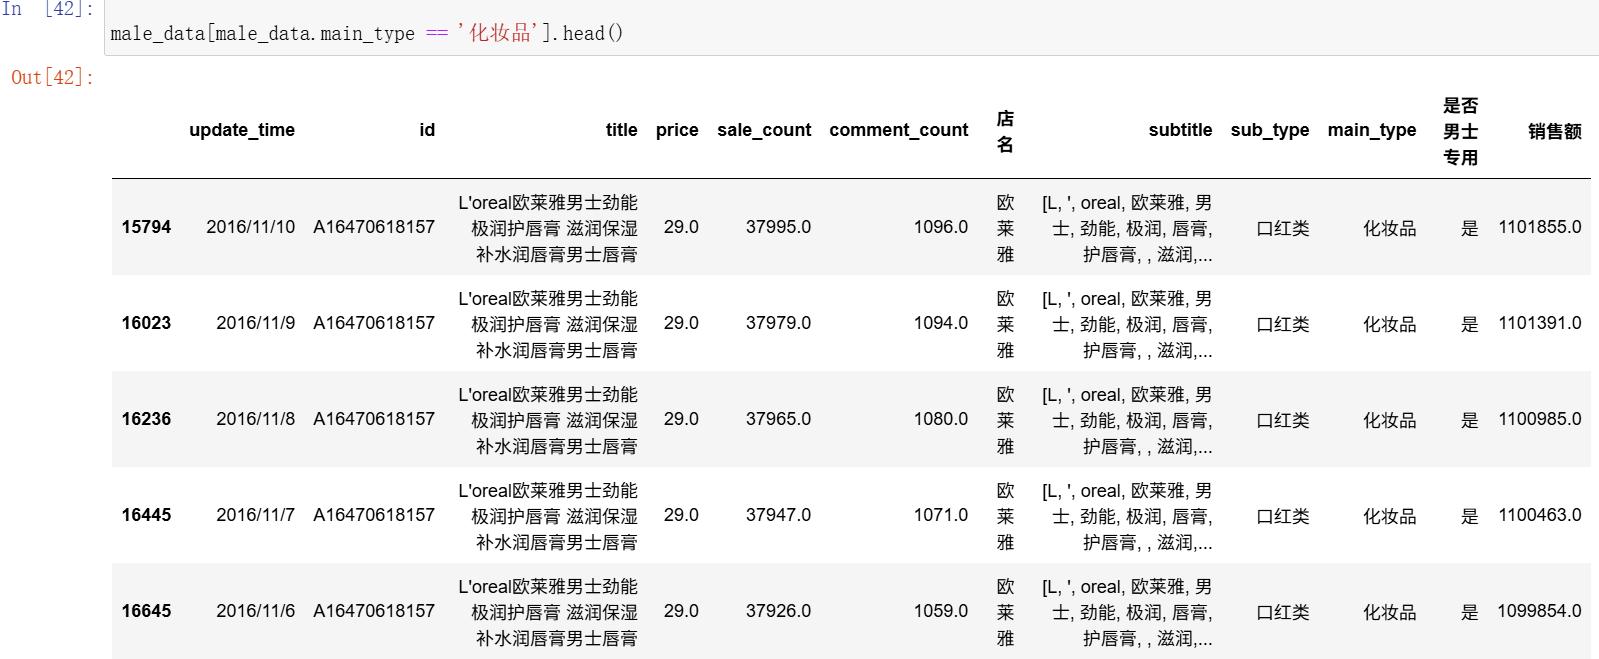1599x659 pixels.
Task: Select row index 16445
Action: 146,515
